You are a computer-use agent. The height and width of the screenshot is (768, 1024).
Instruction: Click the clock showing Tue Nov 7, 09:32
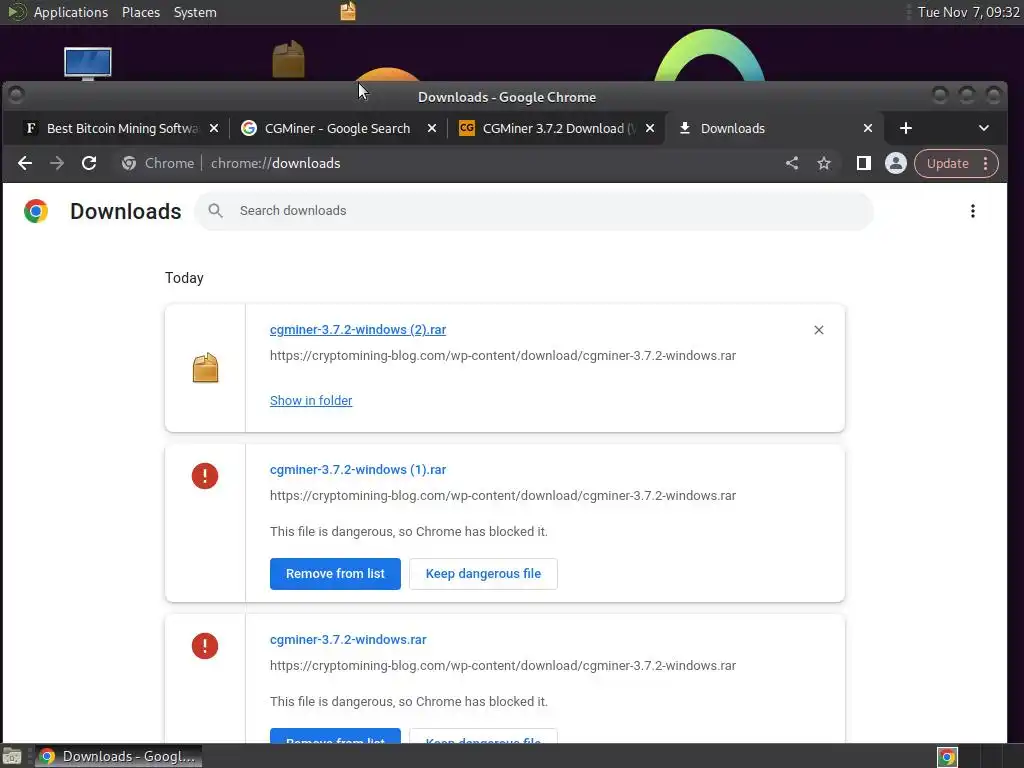coord(968,12)
